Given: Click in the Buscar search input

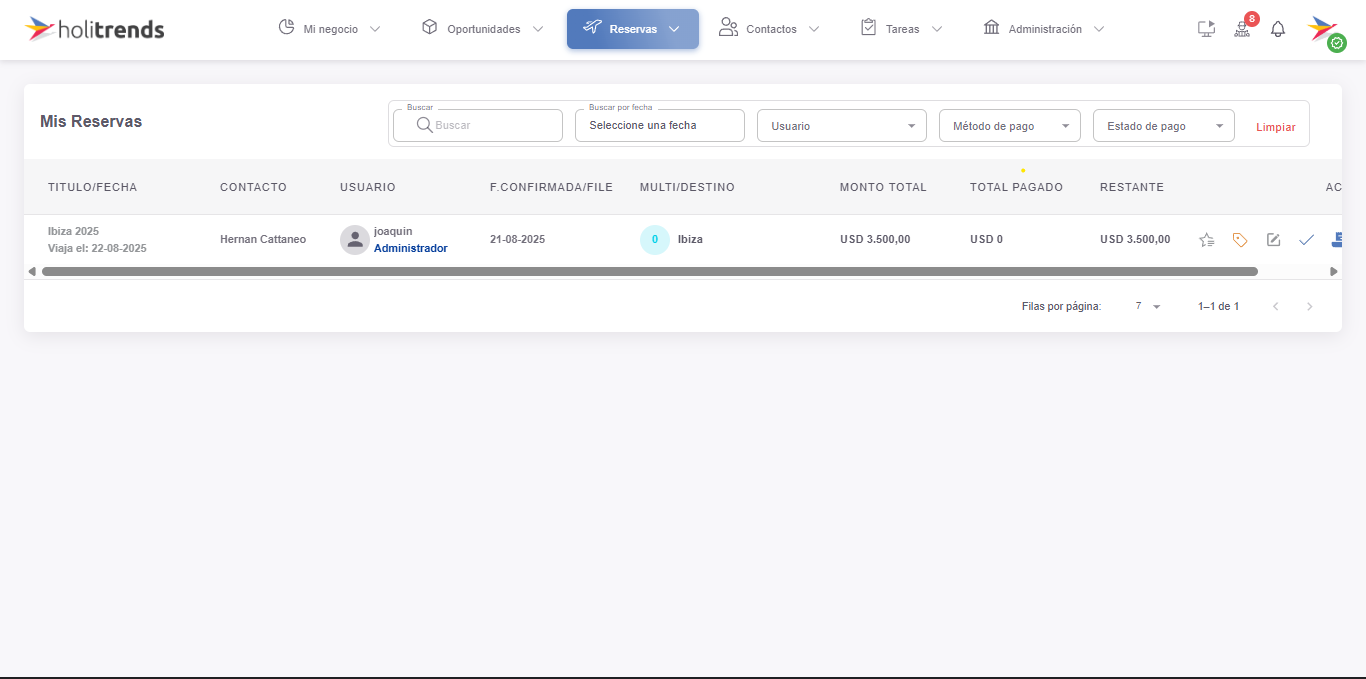Looking at the screenshot, I should click(x=478, y=125).
